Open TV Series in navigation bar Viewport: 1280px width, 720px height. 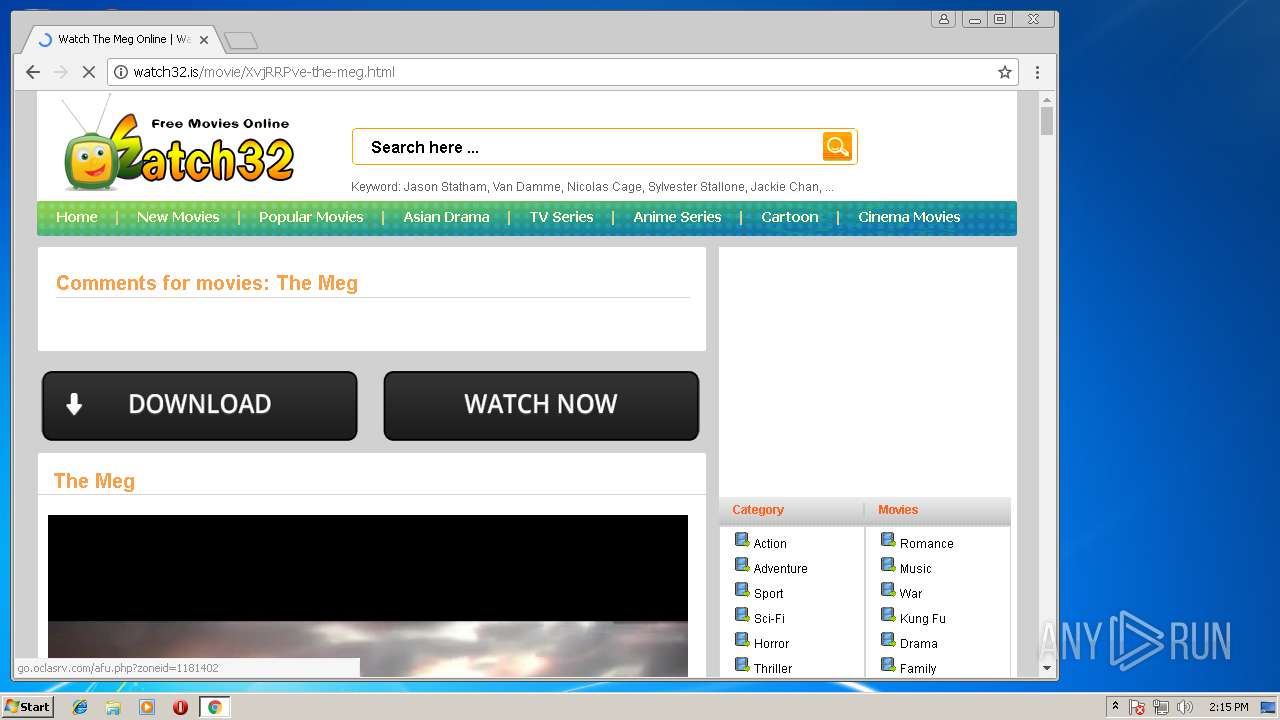pos(561,217)
